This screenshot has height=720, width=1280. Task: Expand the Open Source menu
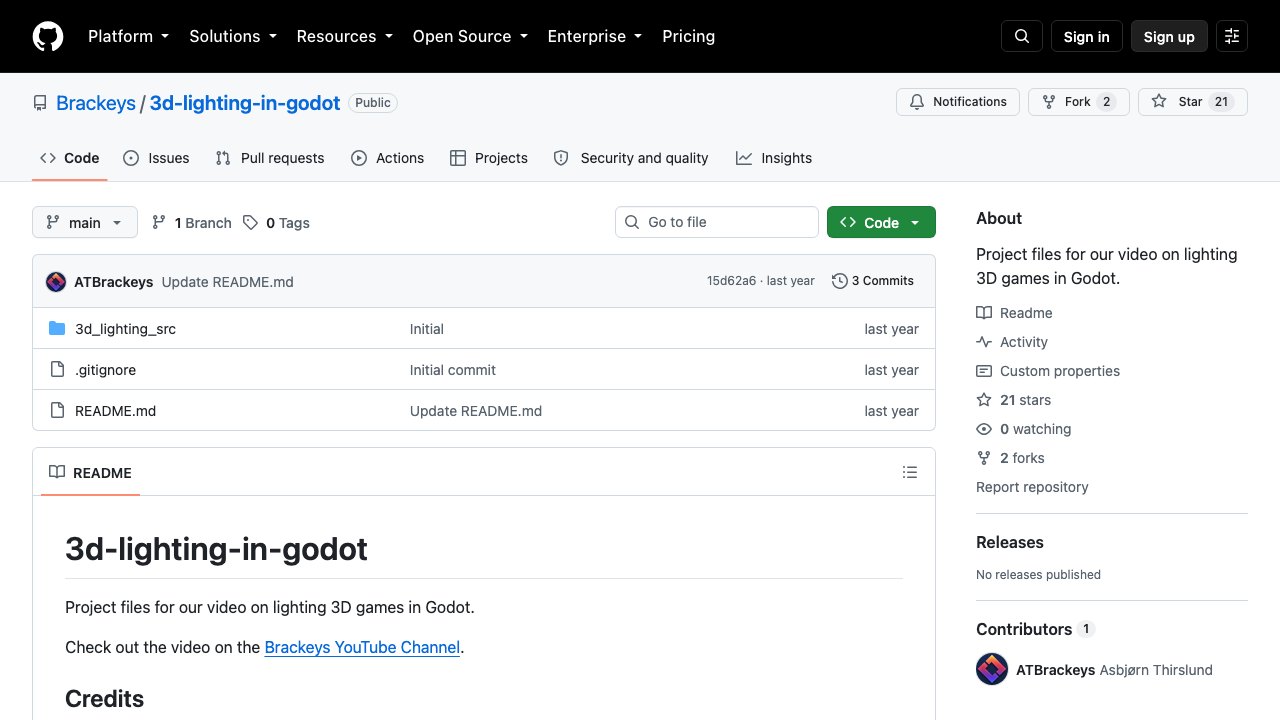[470, 36]
